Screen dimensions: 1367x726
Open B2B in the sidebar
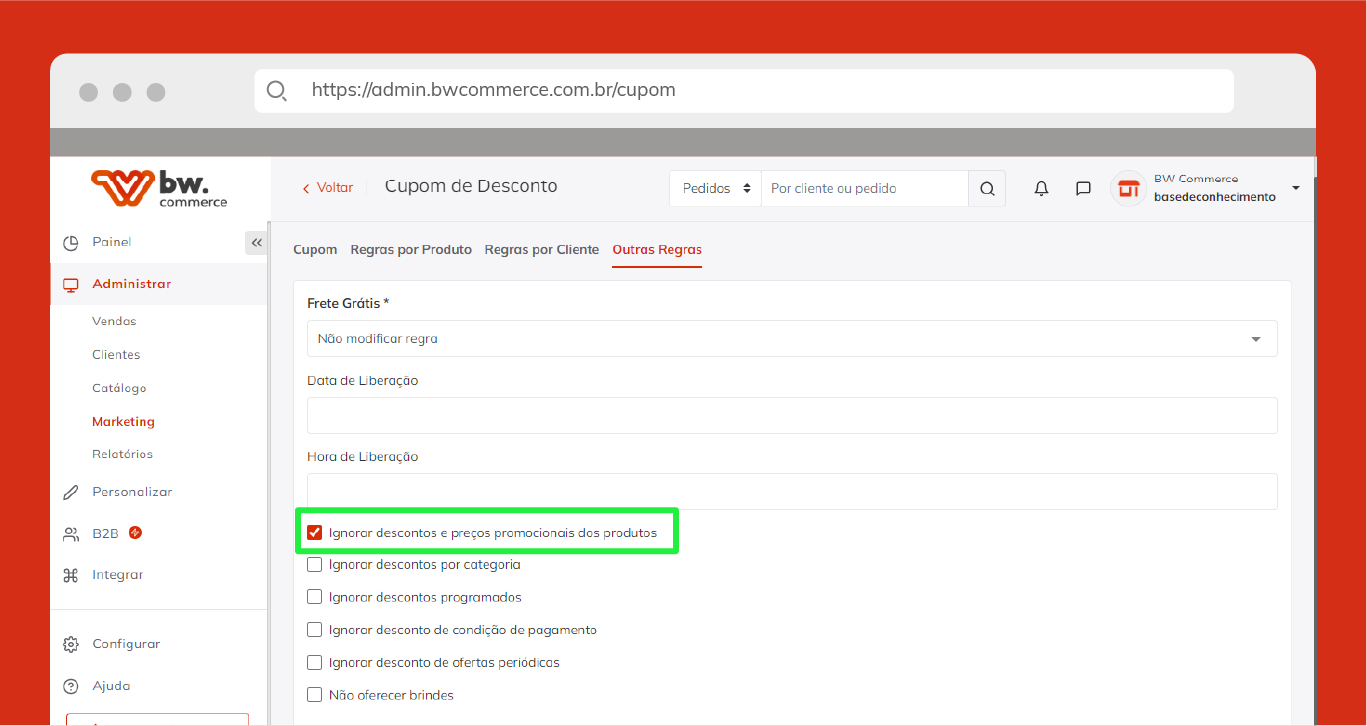click(x=105, y=534)
